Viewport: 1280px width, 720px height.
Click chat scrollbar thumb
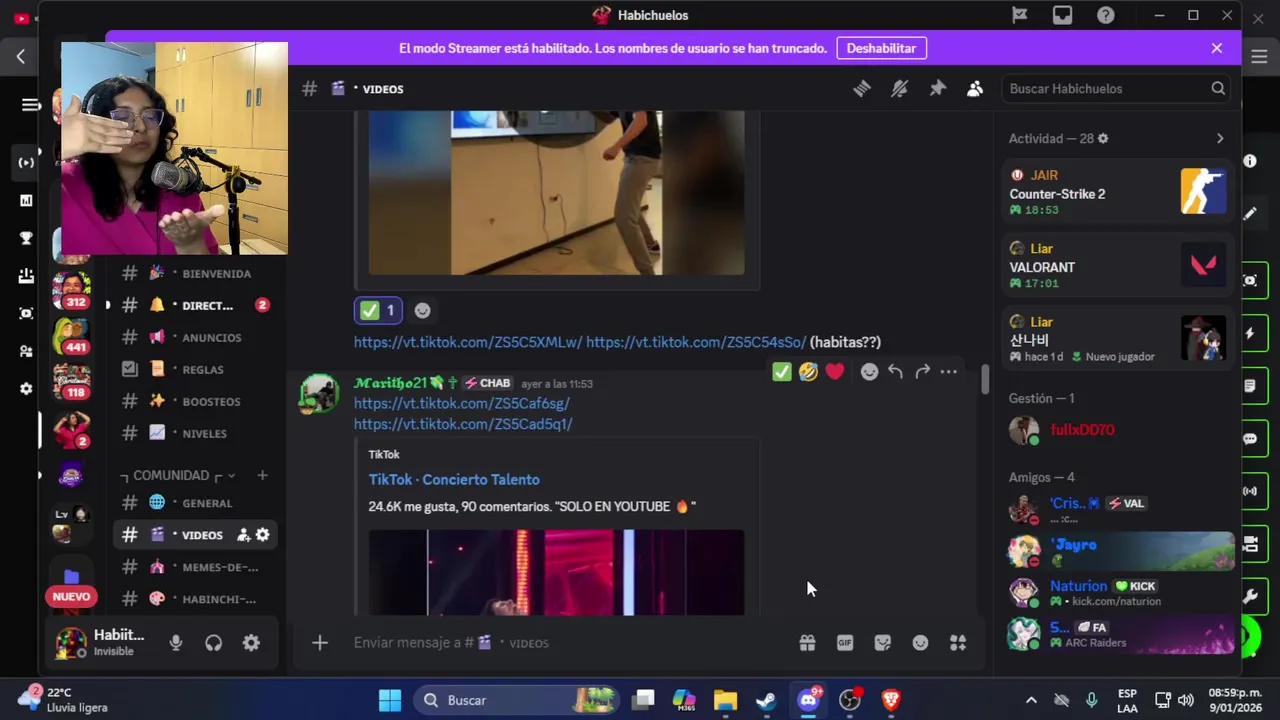click(985, 378)
